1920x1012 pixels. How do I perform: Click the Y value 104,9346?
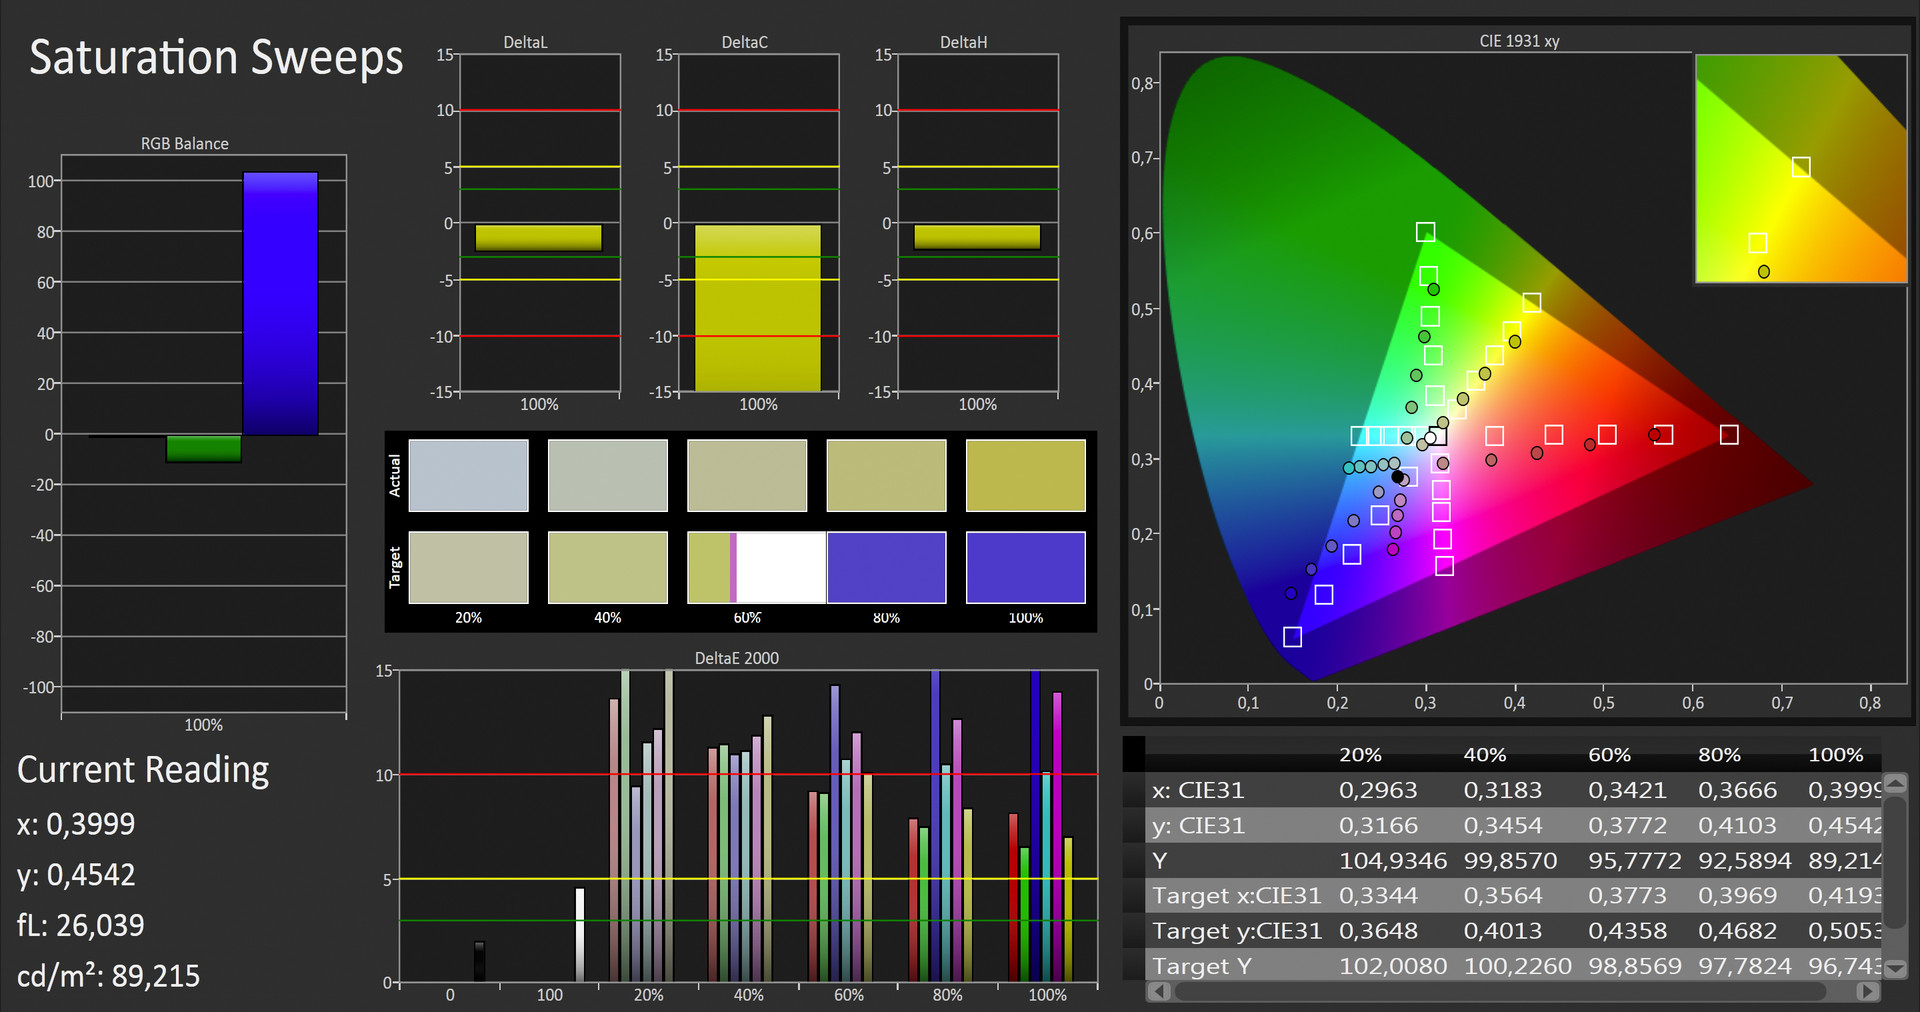1393,861
